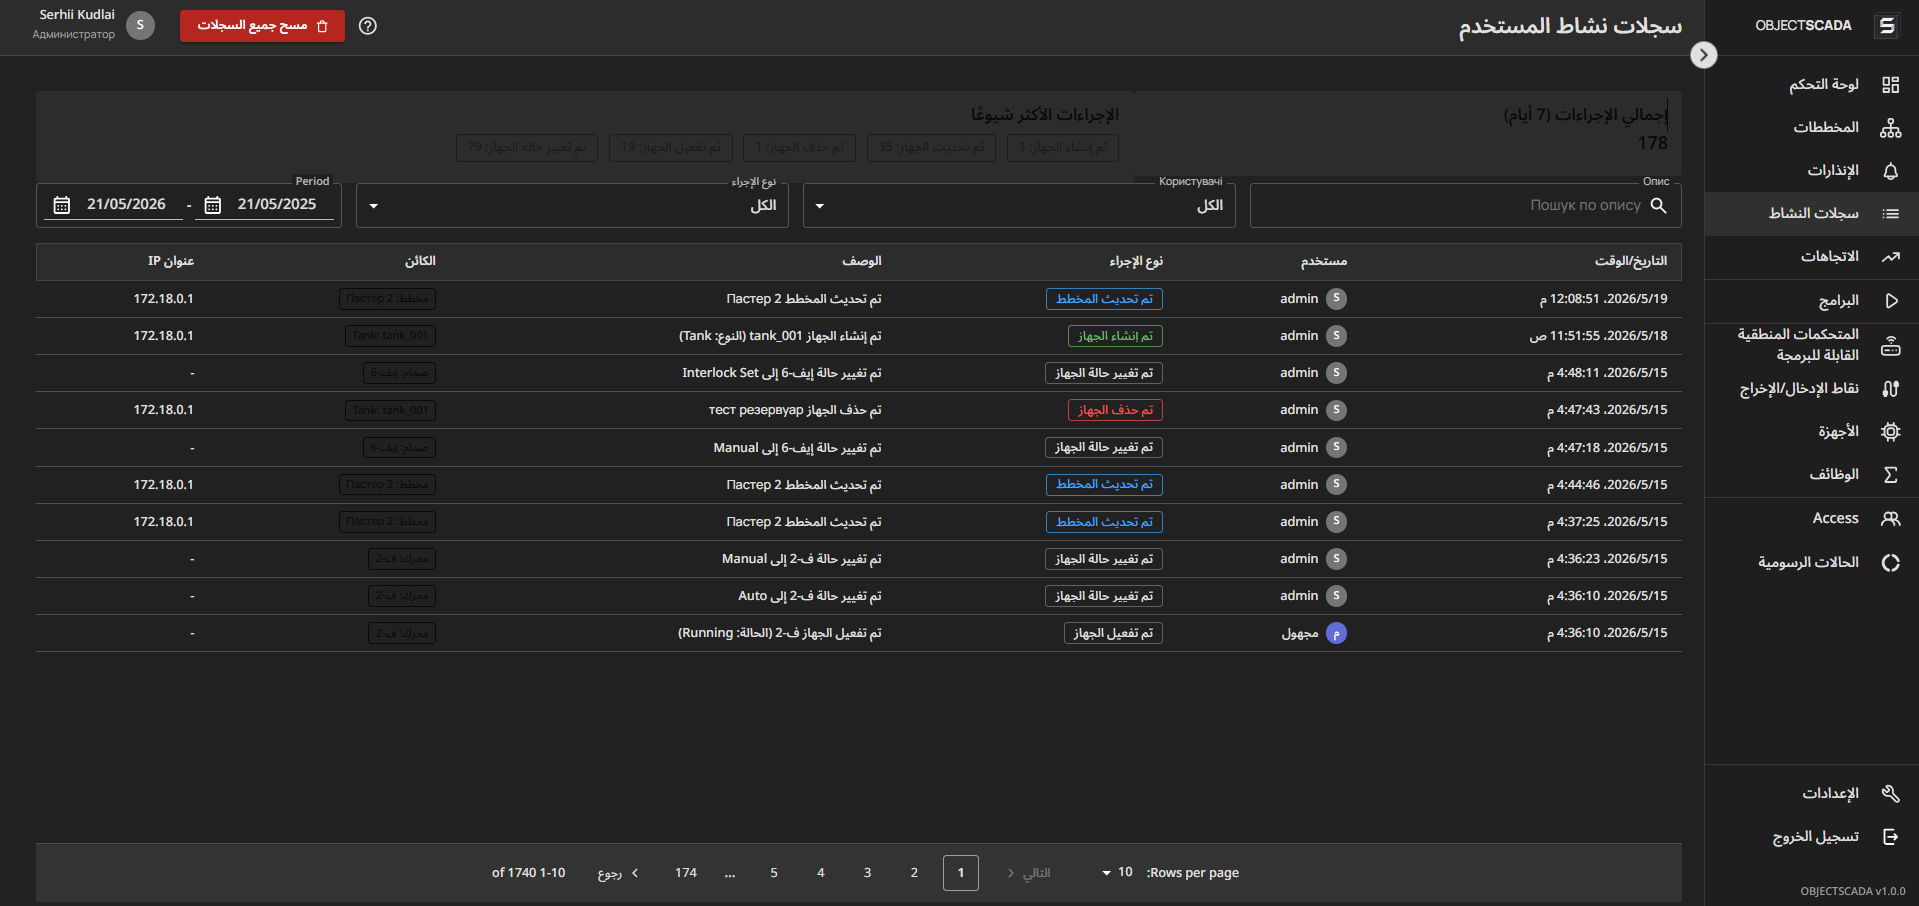This screenshot has width=1919, height=906.
Task: Click the رجوع pagination arrow button
Action: [618, 873]
